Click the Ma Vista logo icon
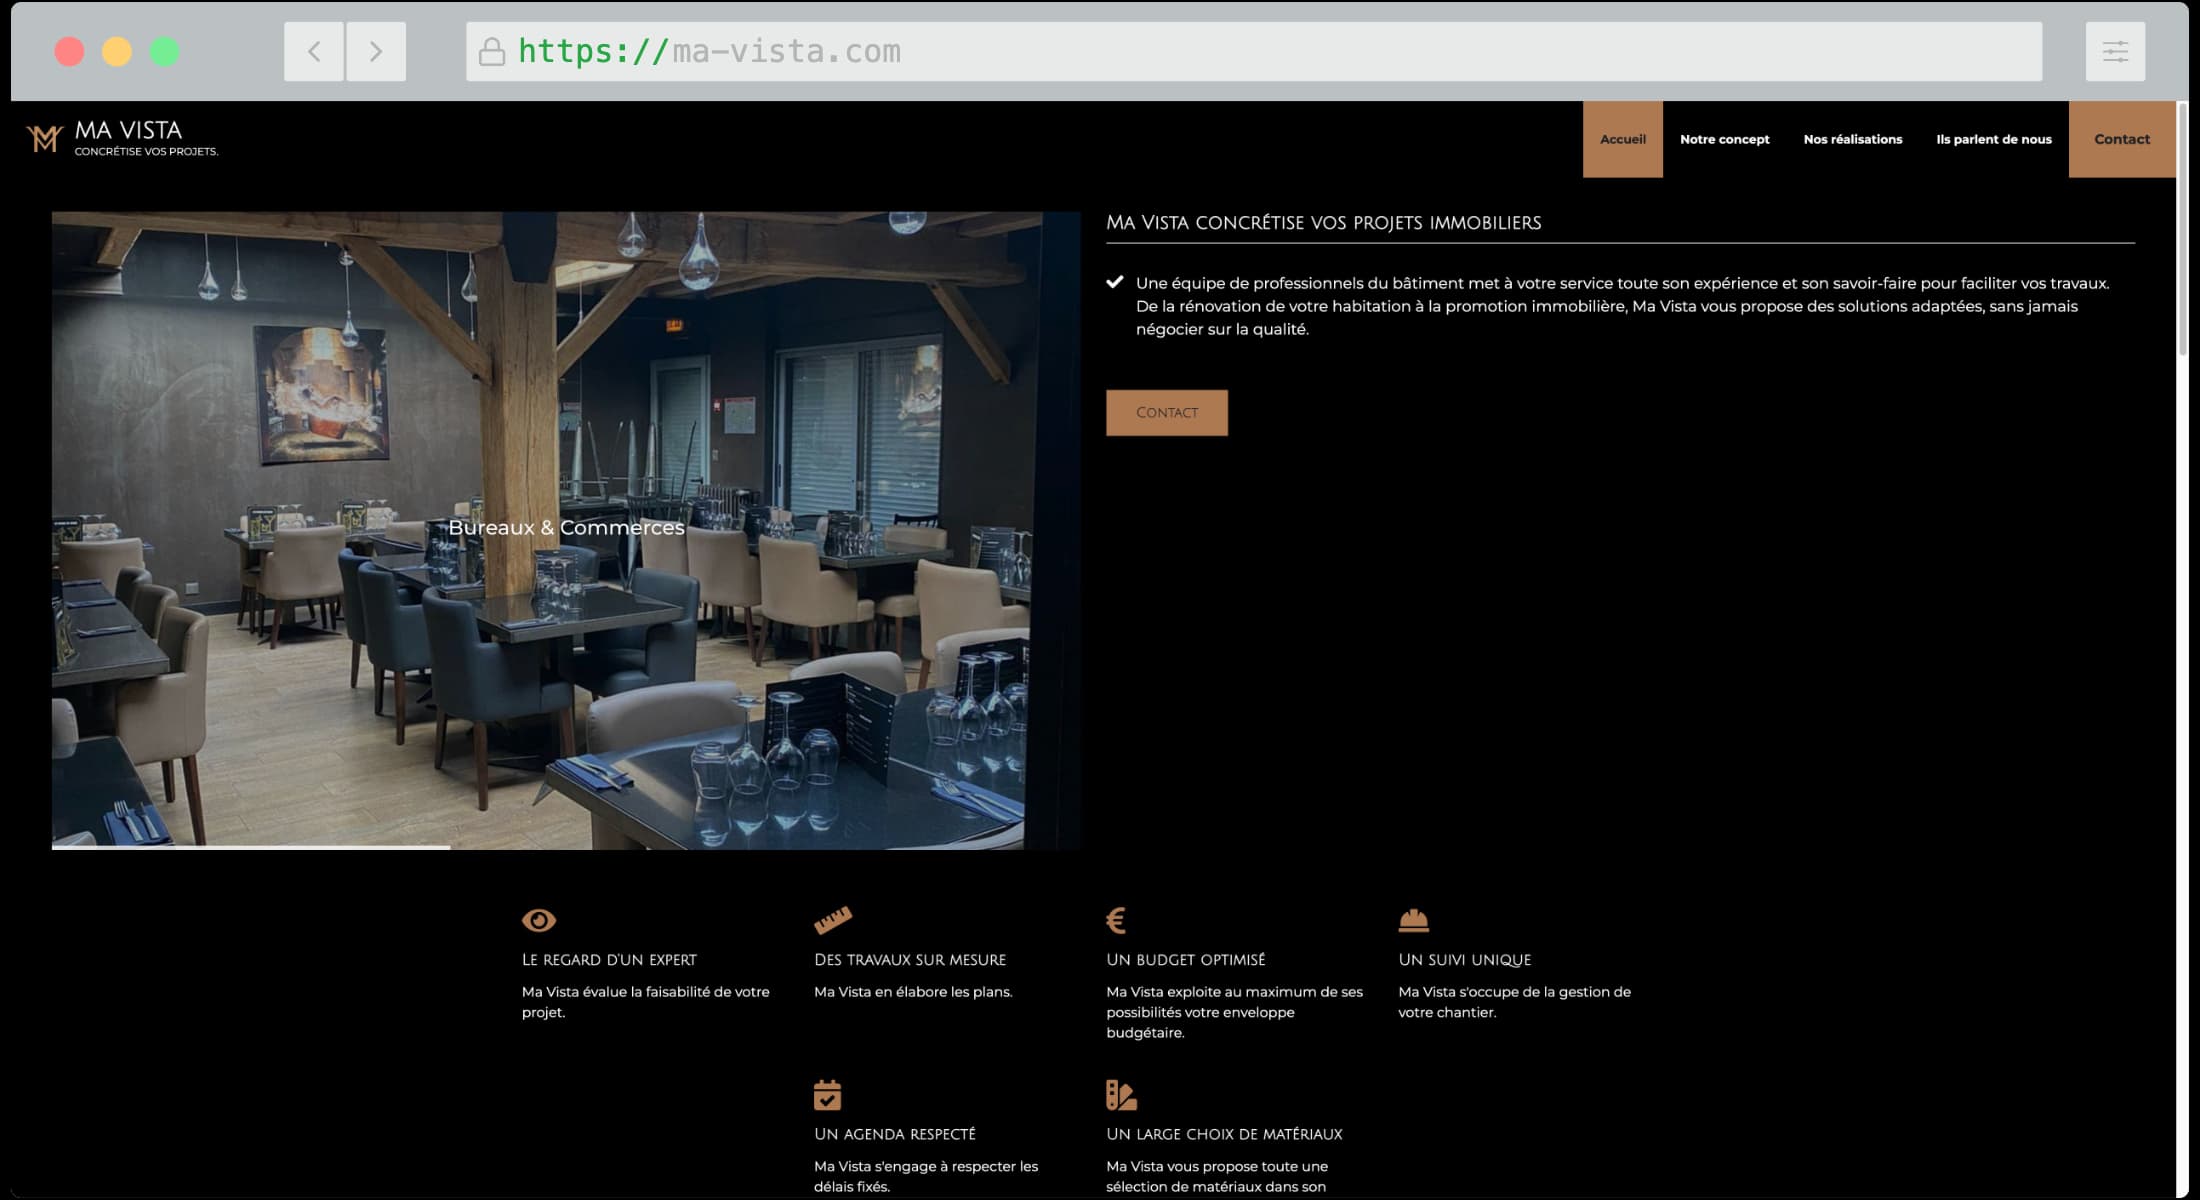 pyautogui.click(x=44, y=138)
